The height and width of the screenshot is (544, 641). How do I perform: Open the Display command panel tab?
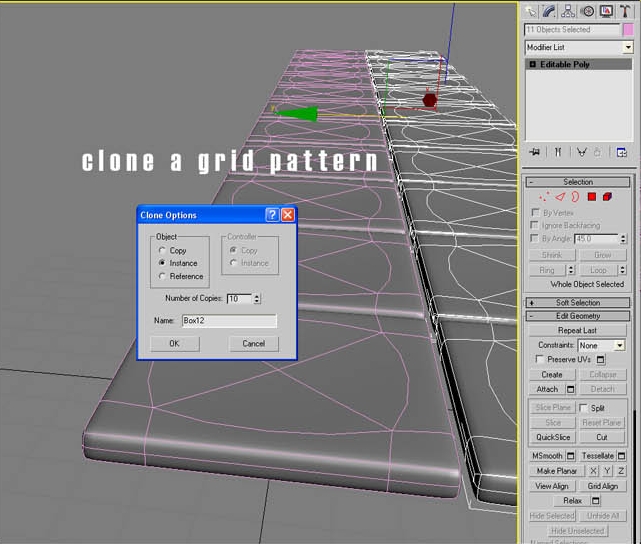pyautogui.click(x=606, y=11)
